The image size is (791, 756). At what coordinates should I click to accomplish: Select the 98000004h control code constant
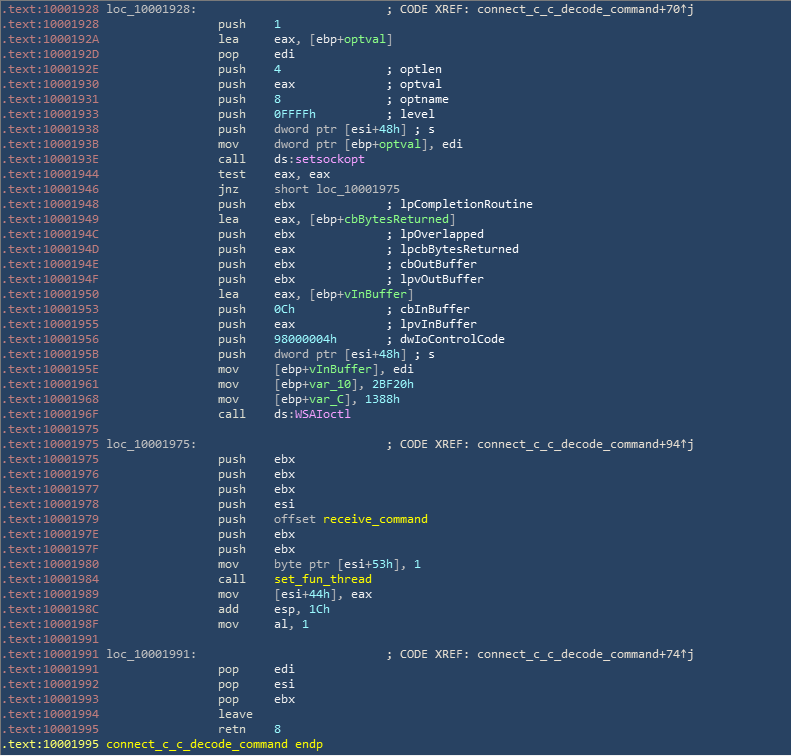(x=305, y=339)
